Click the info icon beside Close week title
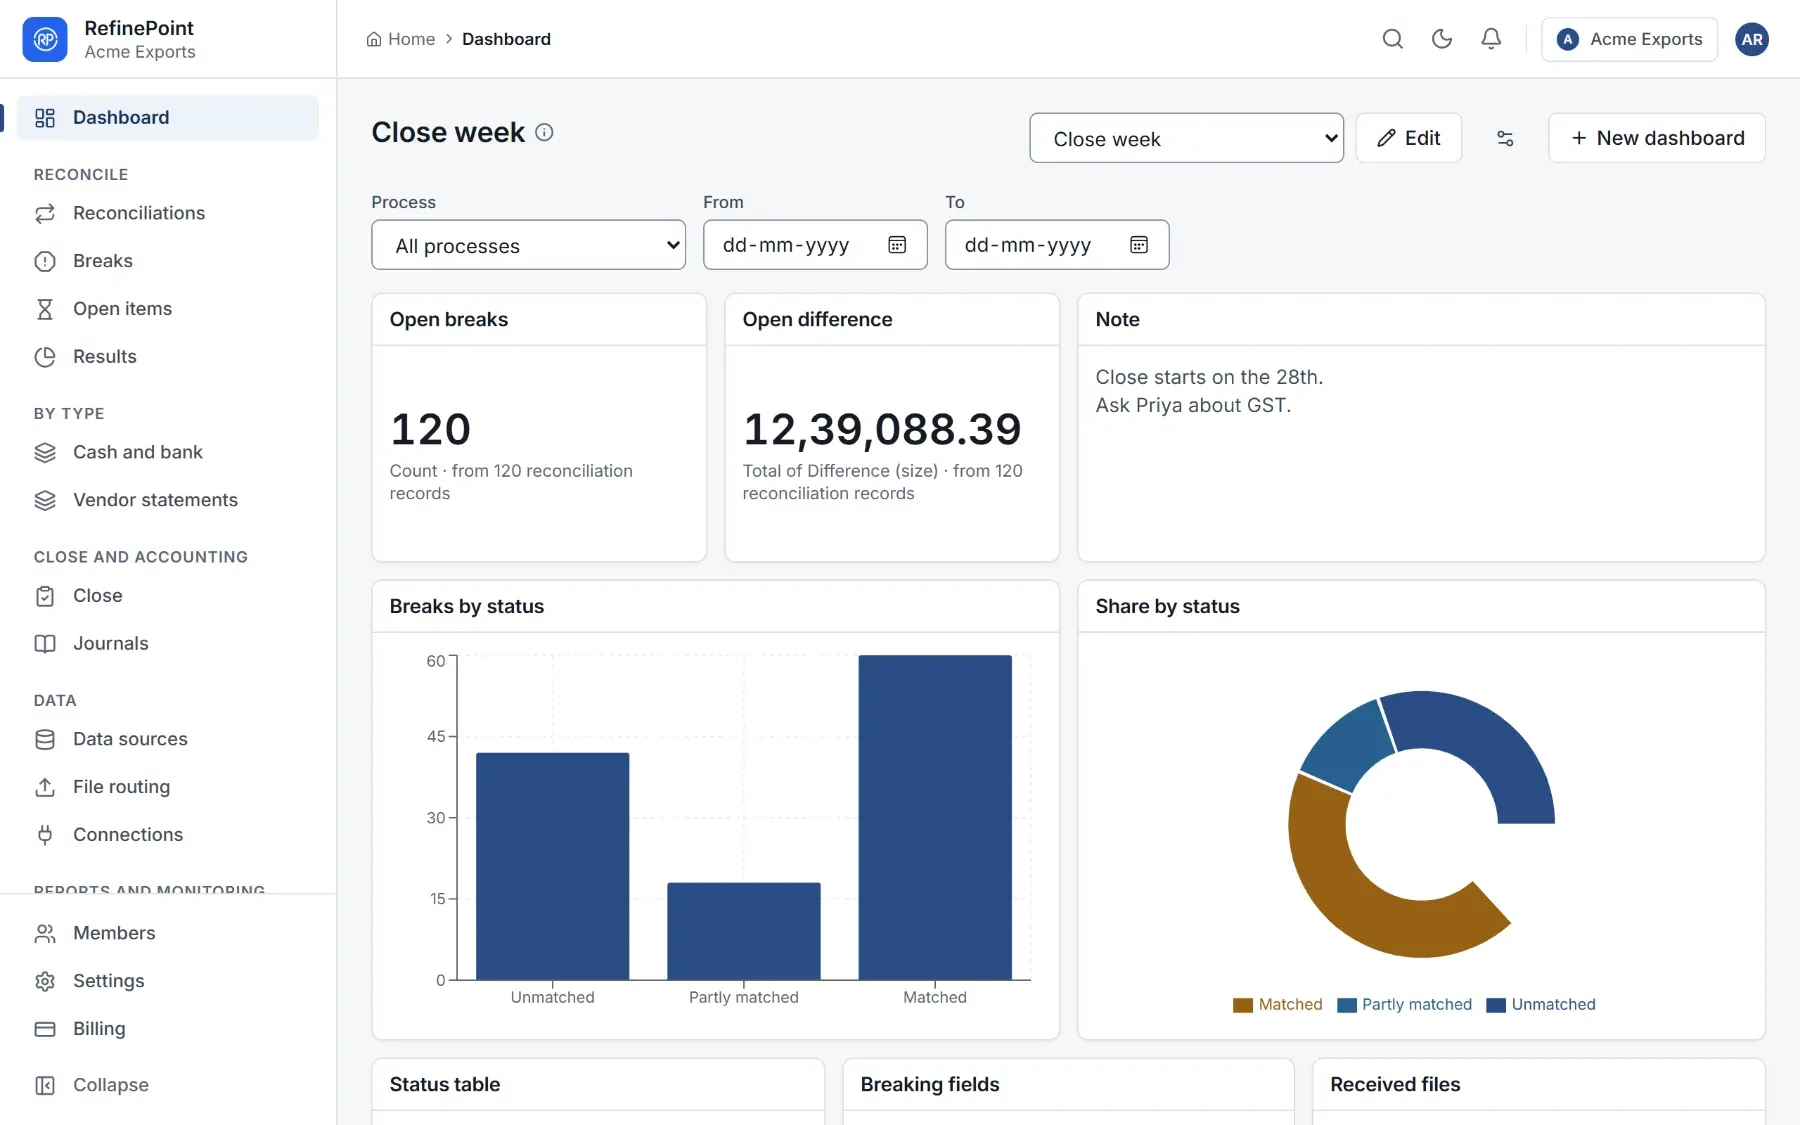 click(544, 132)
